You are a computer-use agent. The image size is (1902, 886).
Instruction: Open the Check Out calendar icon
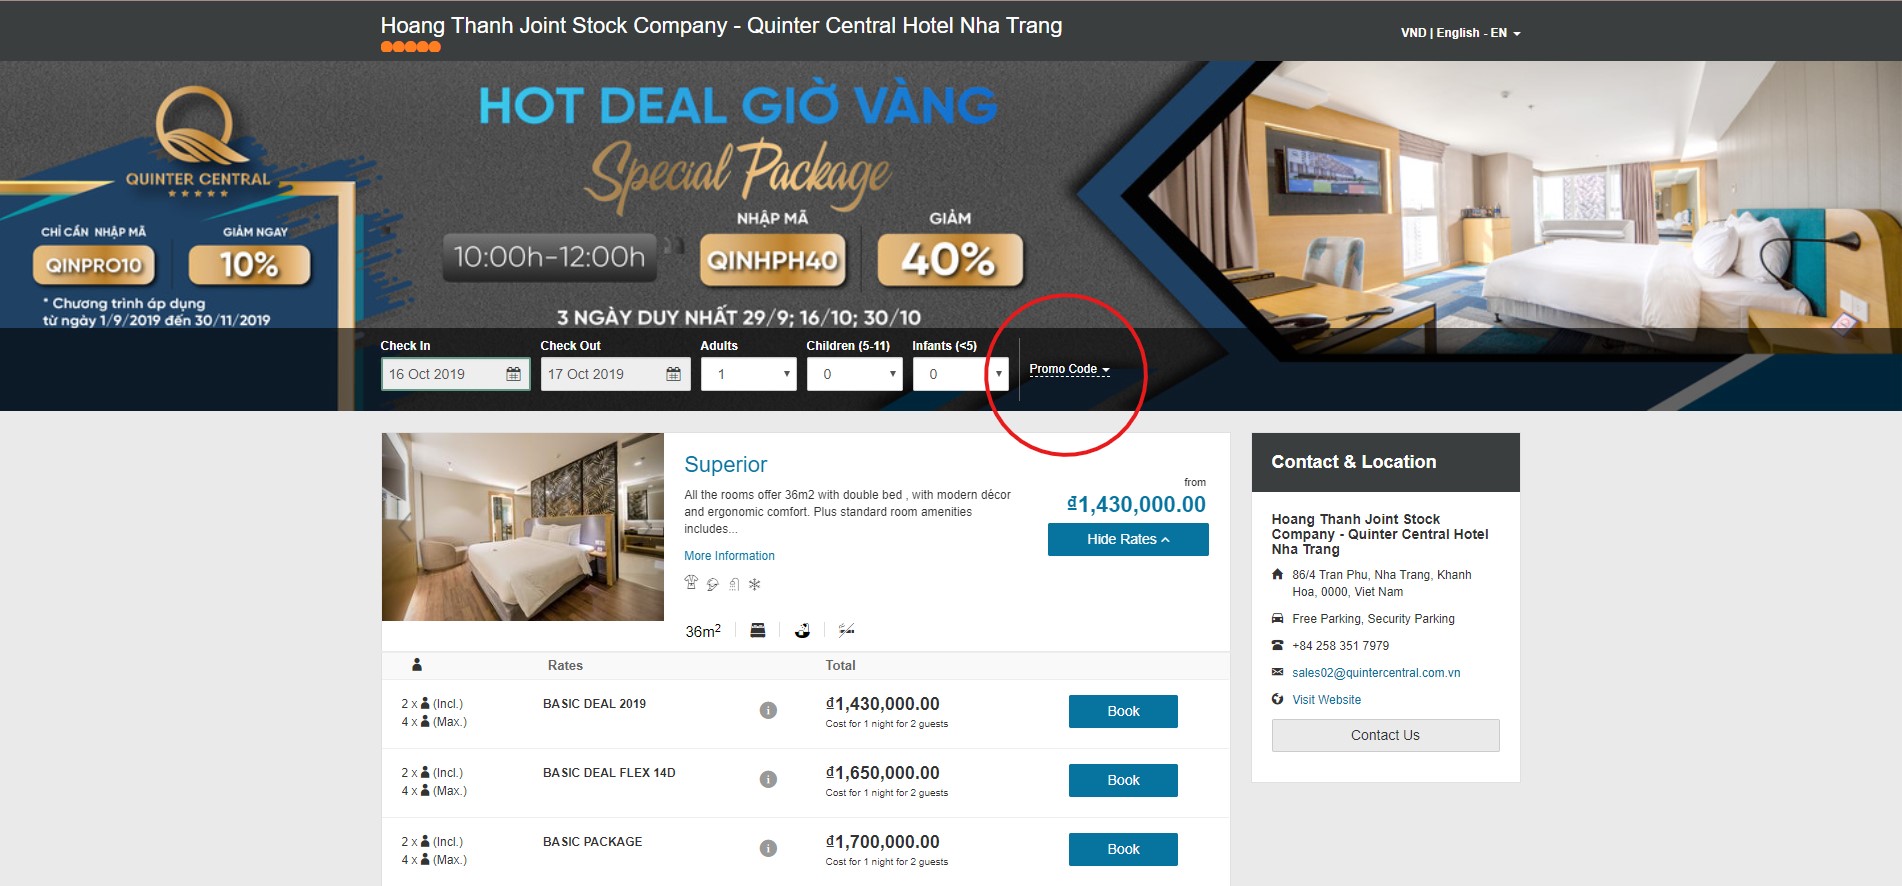[x=673, y=374]
